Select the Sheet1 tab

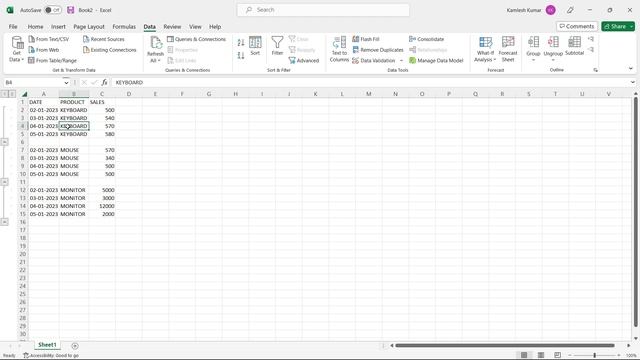(x=47, y=345)
